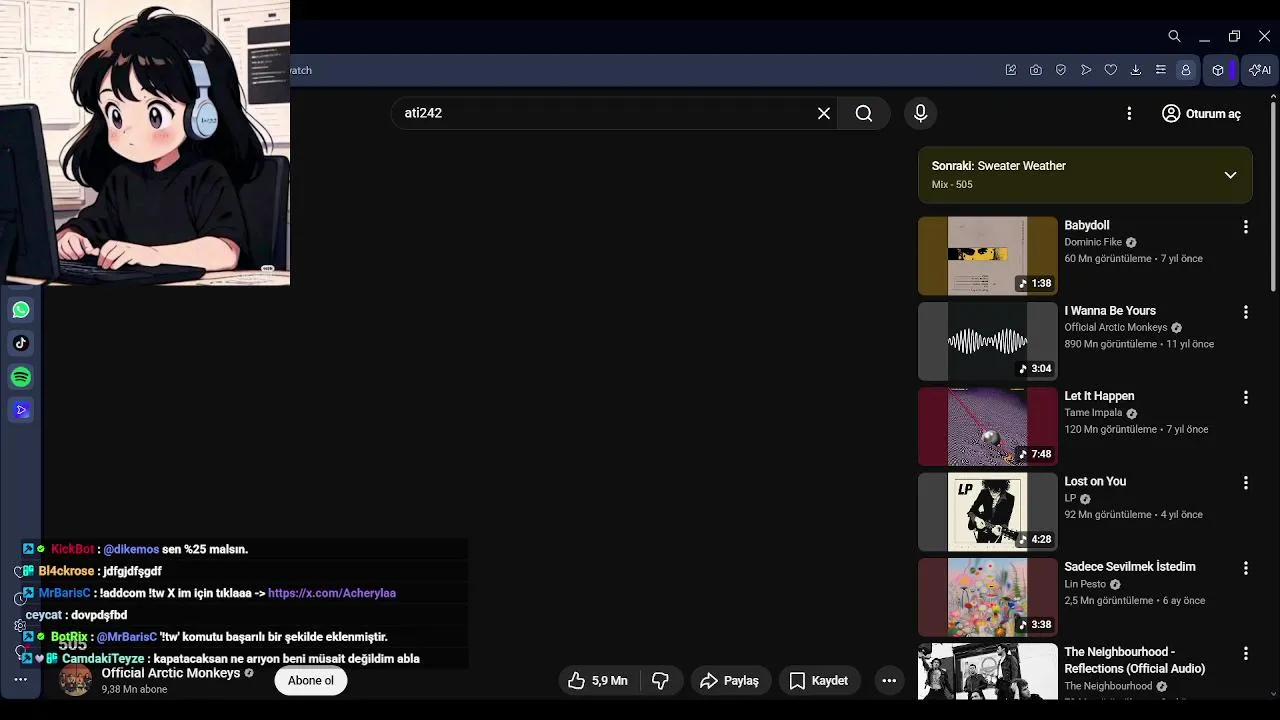
Task: Click the paper plane send icon
Action: [x=1085, y=70]
